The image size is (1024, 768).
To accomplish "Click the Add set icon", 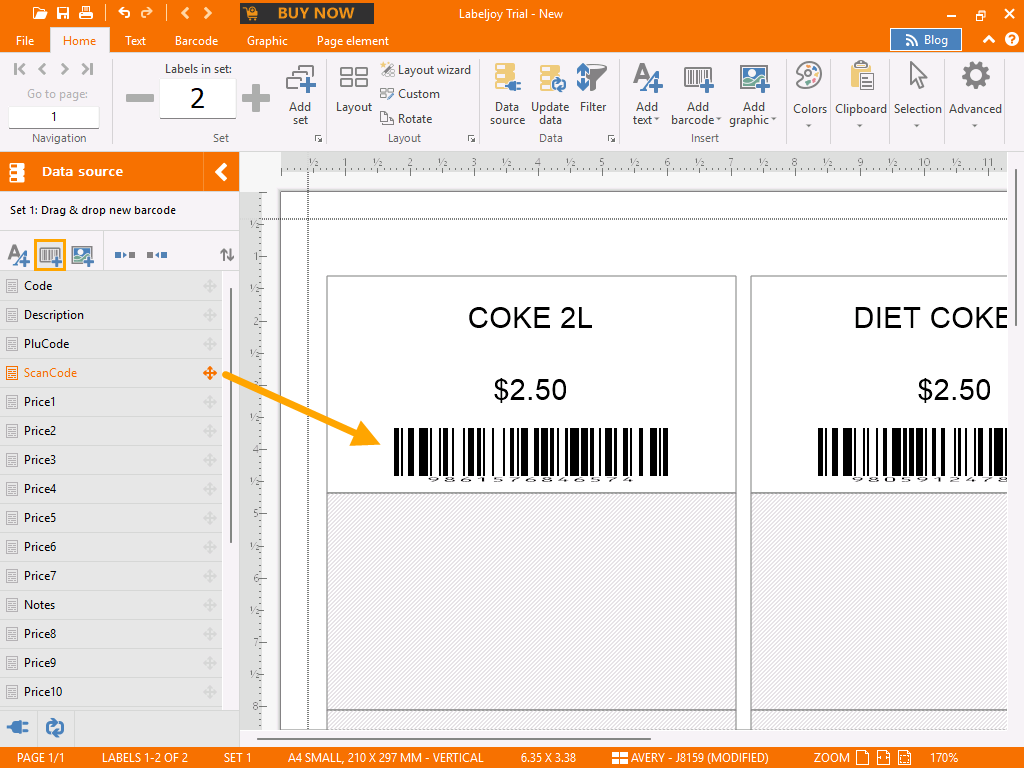I will point(300,95).
